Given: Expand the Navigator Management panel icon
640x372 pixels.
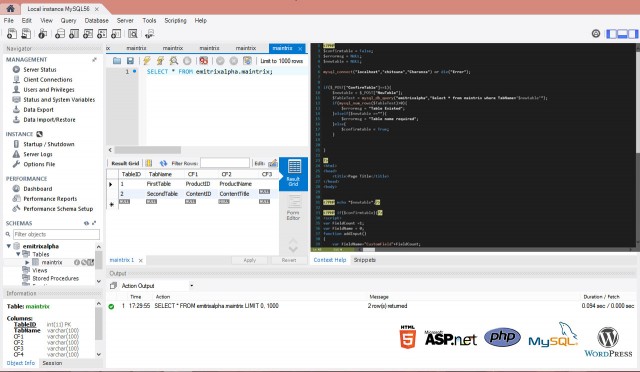Looking at the screenshot, I should [x=94, y=60].
